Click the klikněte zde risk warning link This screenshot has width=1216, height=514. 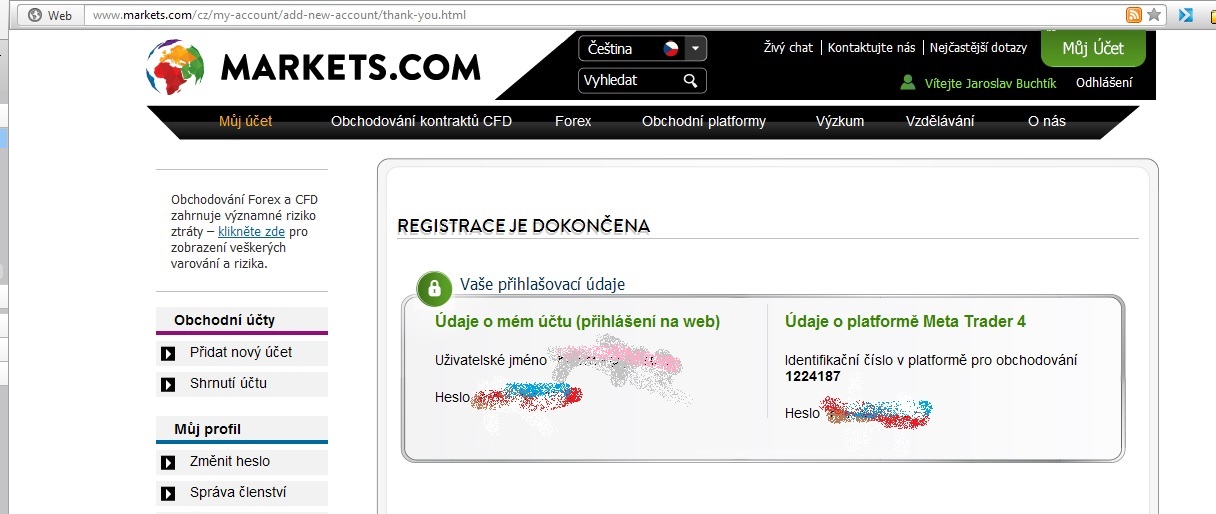coord(251,231)
